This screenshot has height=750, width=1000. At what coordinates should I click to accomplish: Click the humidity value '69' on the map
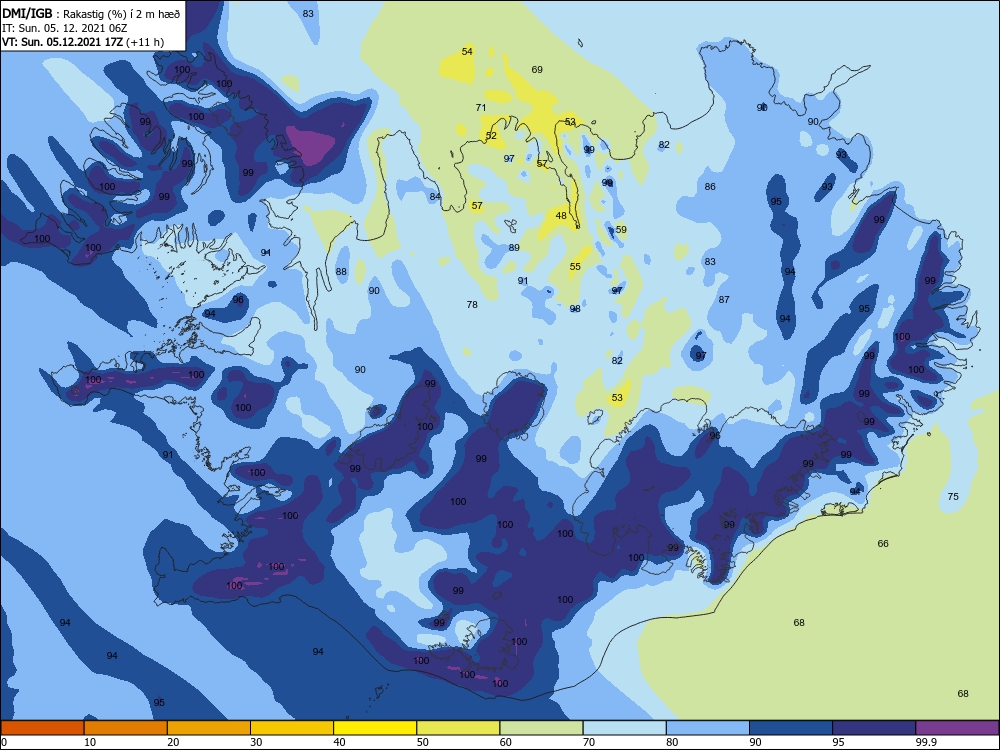coord(537,70)
